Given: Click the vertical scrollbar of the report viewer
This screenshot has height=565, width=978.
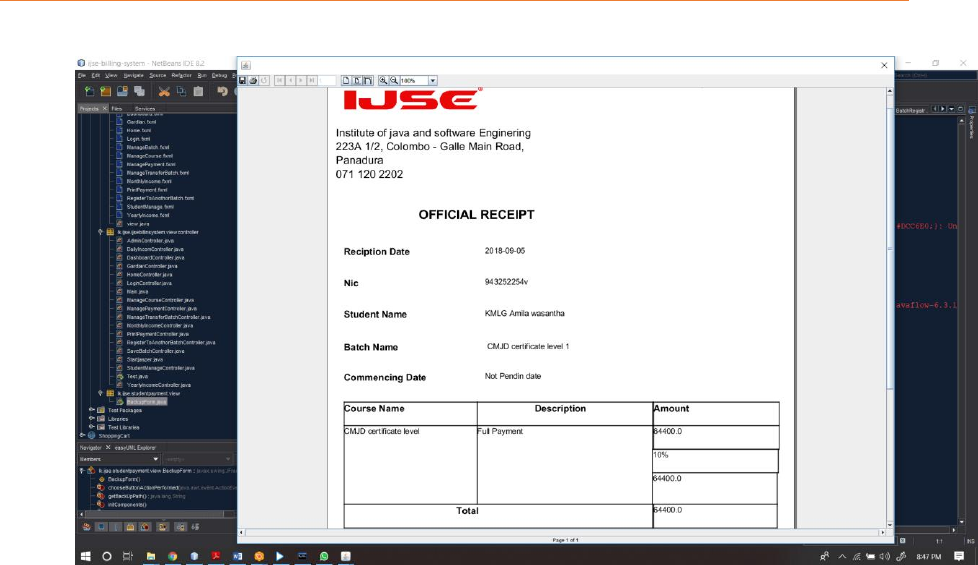Looking at the screenshot, I should point(890,307).
